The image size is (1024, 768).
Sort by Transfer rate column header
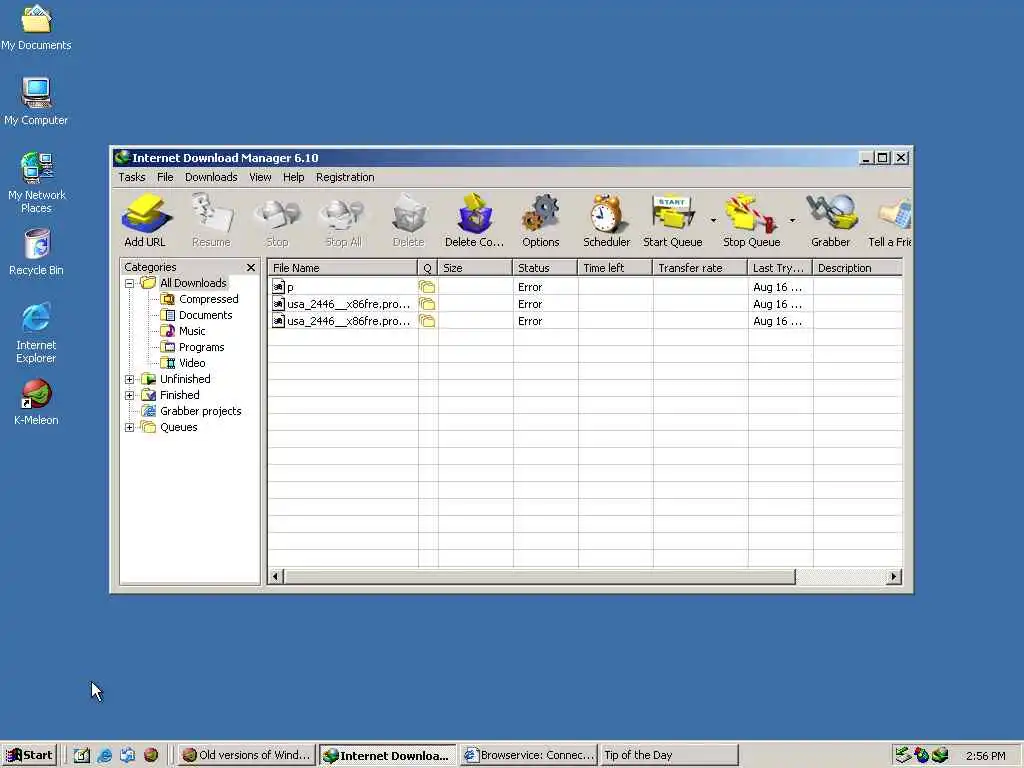click(x=699, y=268)
